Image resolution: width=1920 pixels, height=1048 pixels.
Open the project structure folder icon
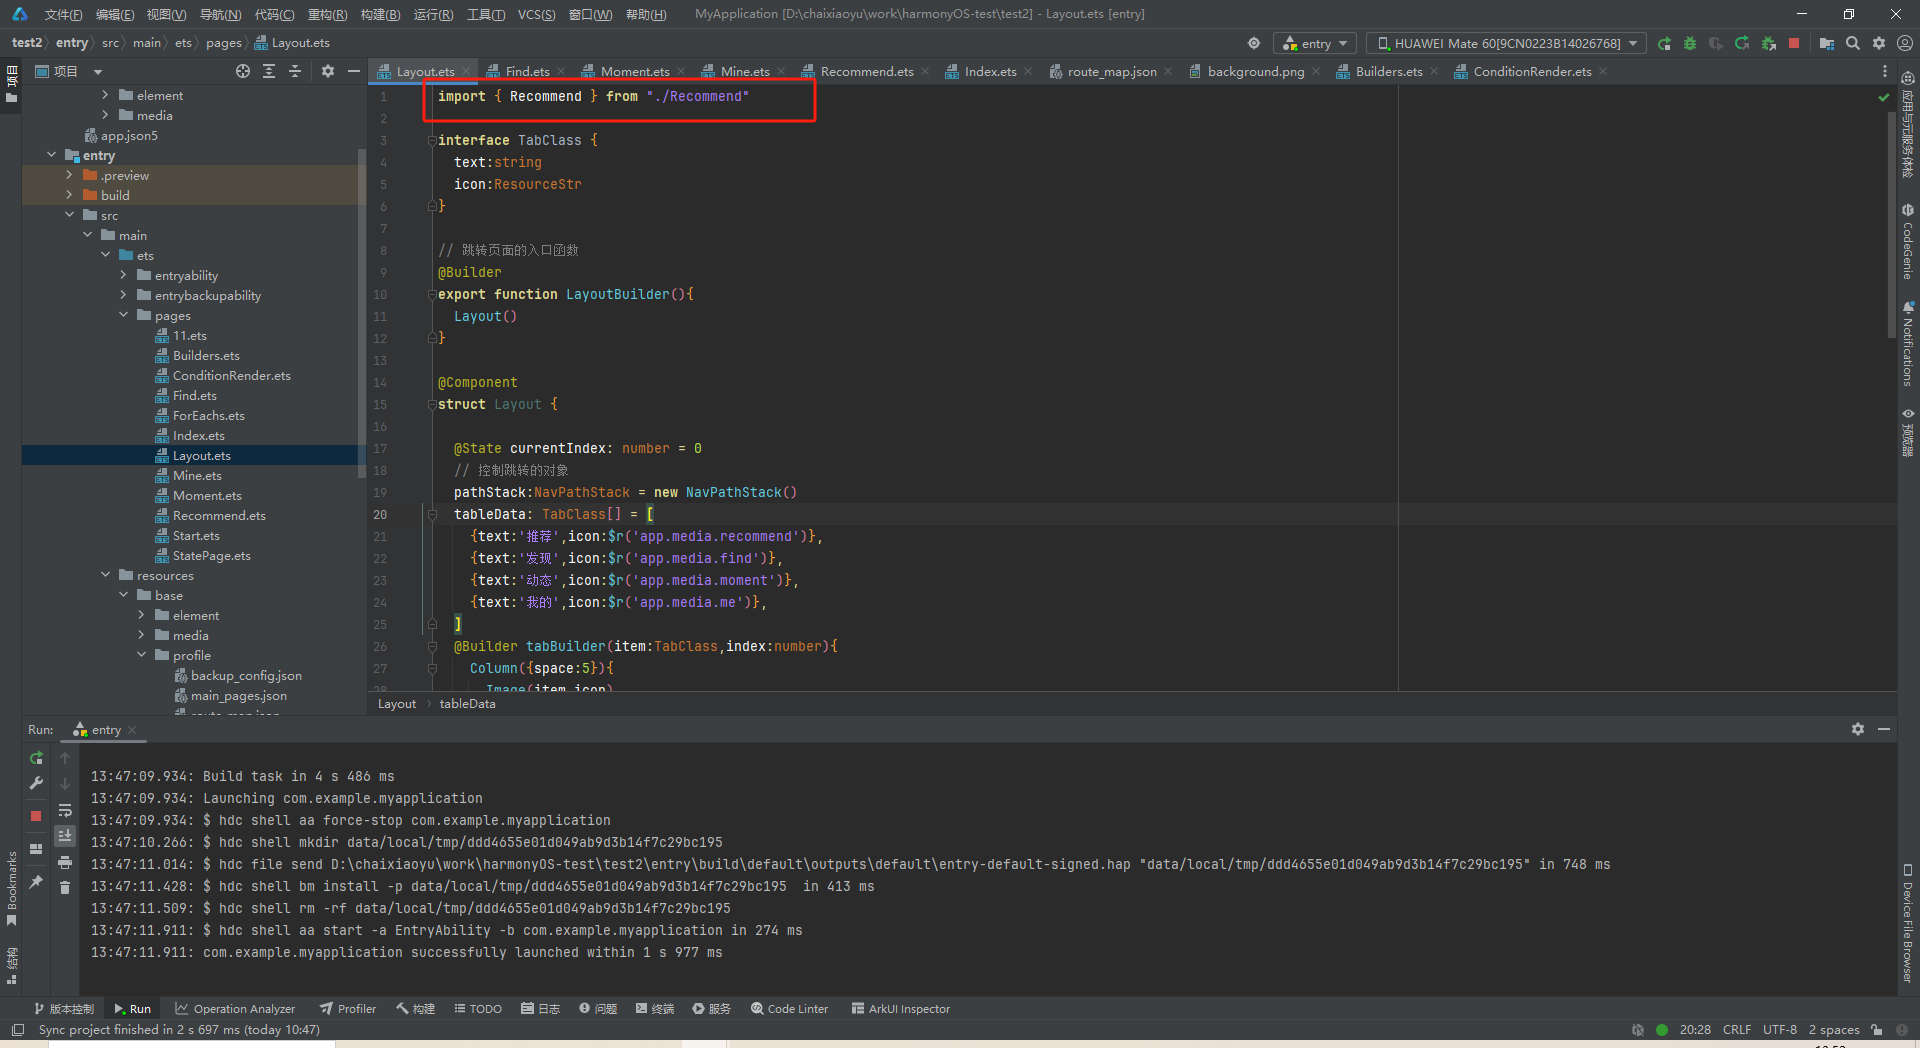coord(1827,43)
